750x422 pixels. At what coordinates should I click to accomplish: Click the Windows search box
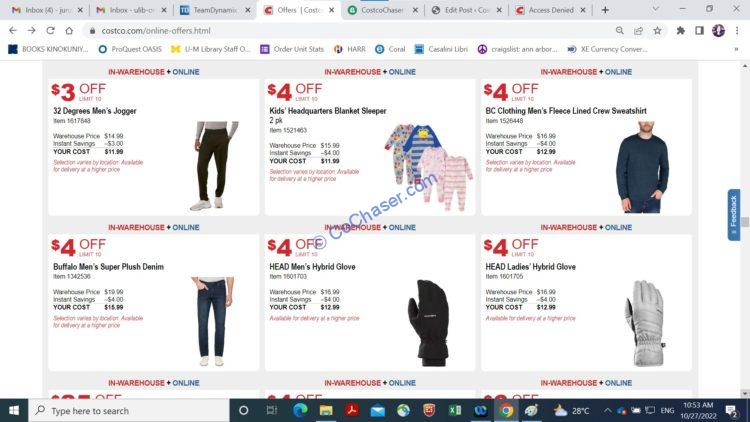coord(129,411)
